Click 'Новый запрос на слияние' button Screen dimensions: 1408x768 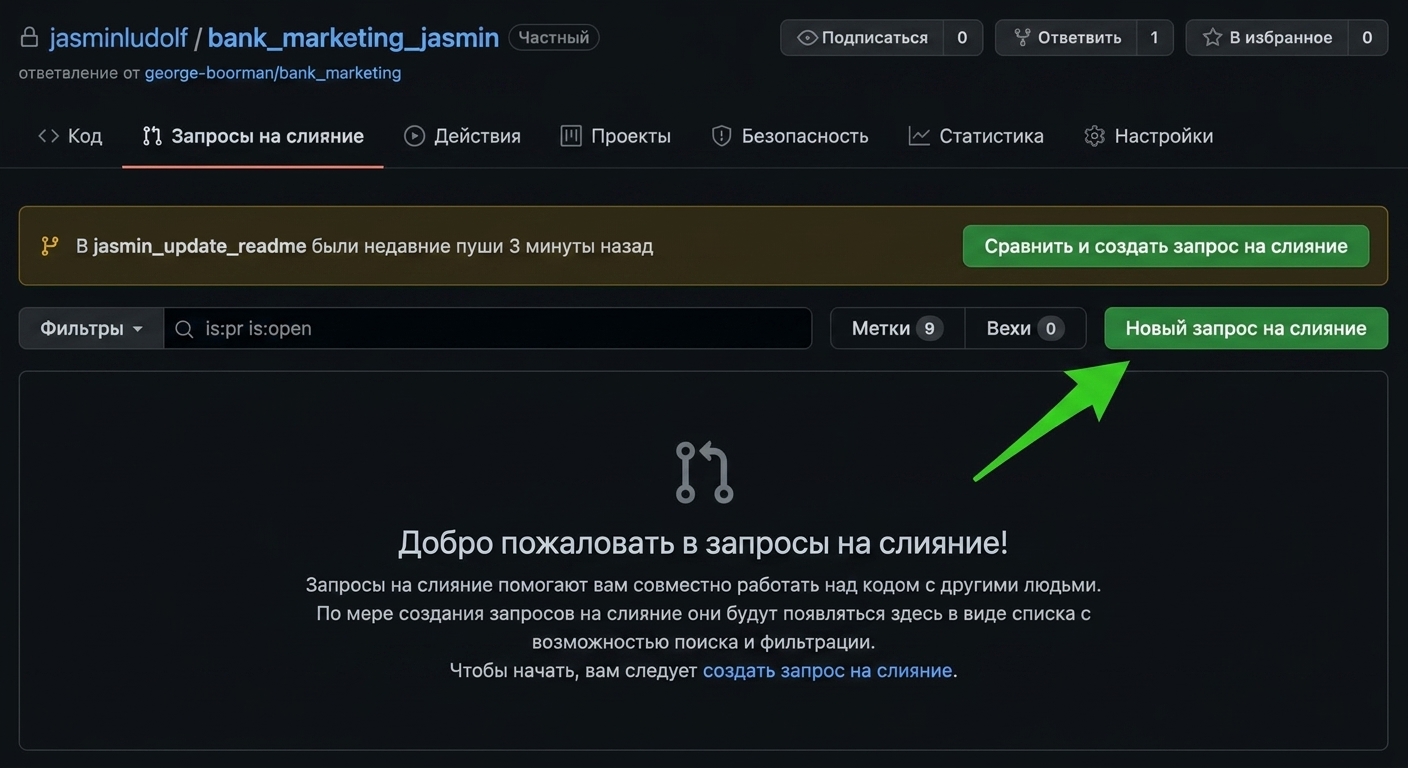pyautogui.click(x=1246, y=328)
